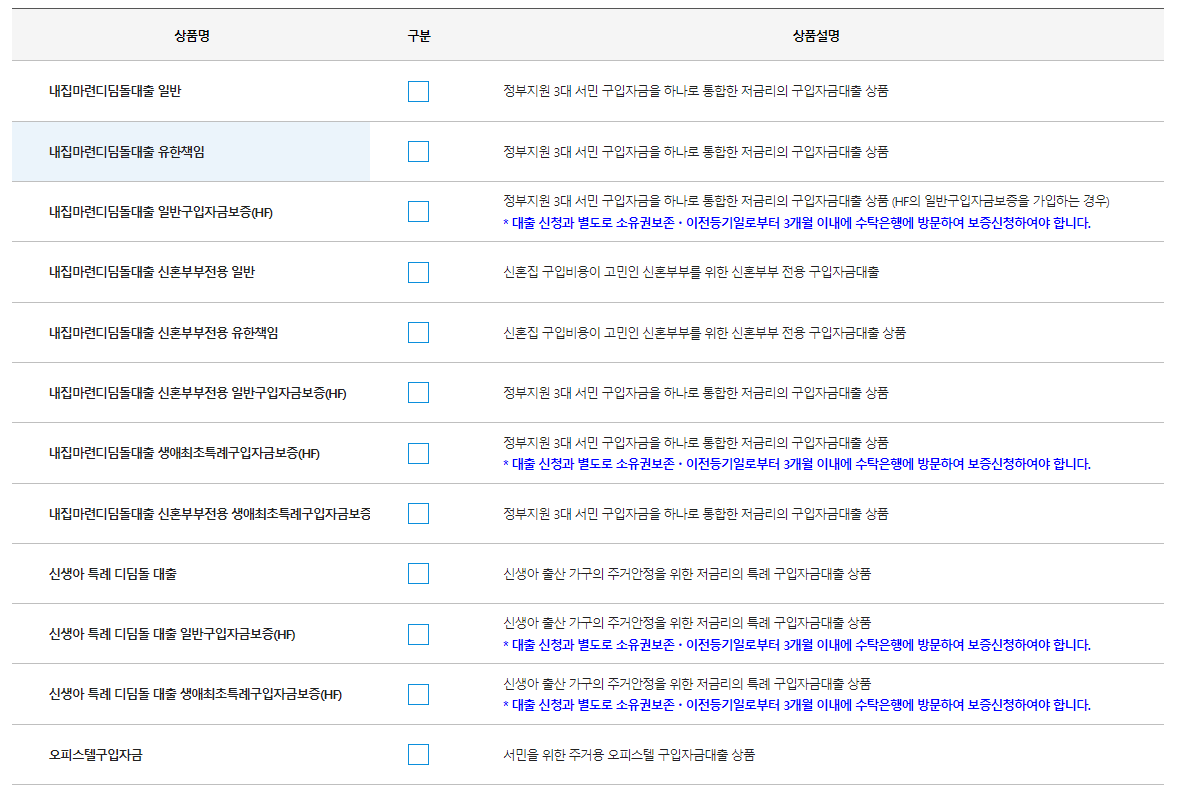Tick the 내집마련디딤돌대출 신혼부부전용 유한책임 checkbox
Image resolution: width=1180 pixels, height=793 pixels.
(x=417, y=332)
